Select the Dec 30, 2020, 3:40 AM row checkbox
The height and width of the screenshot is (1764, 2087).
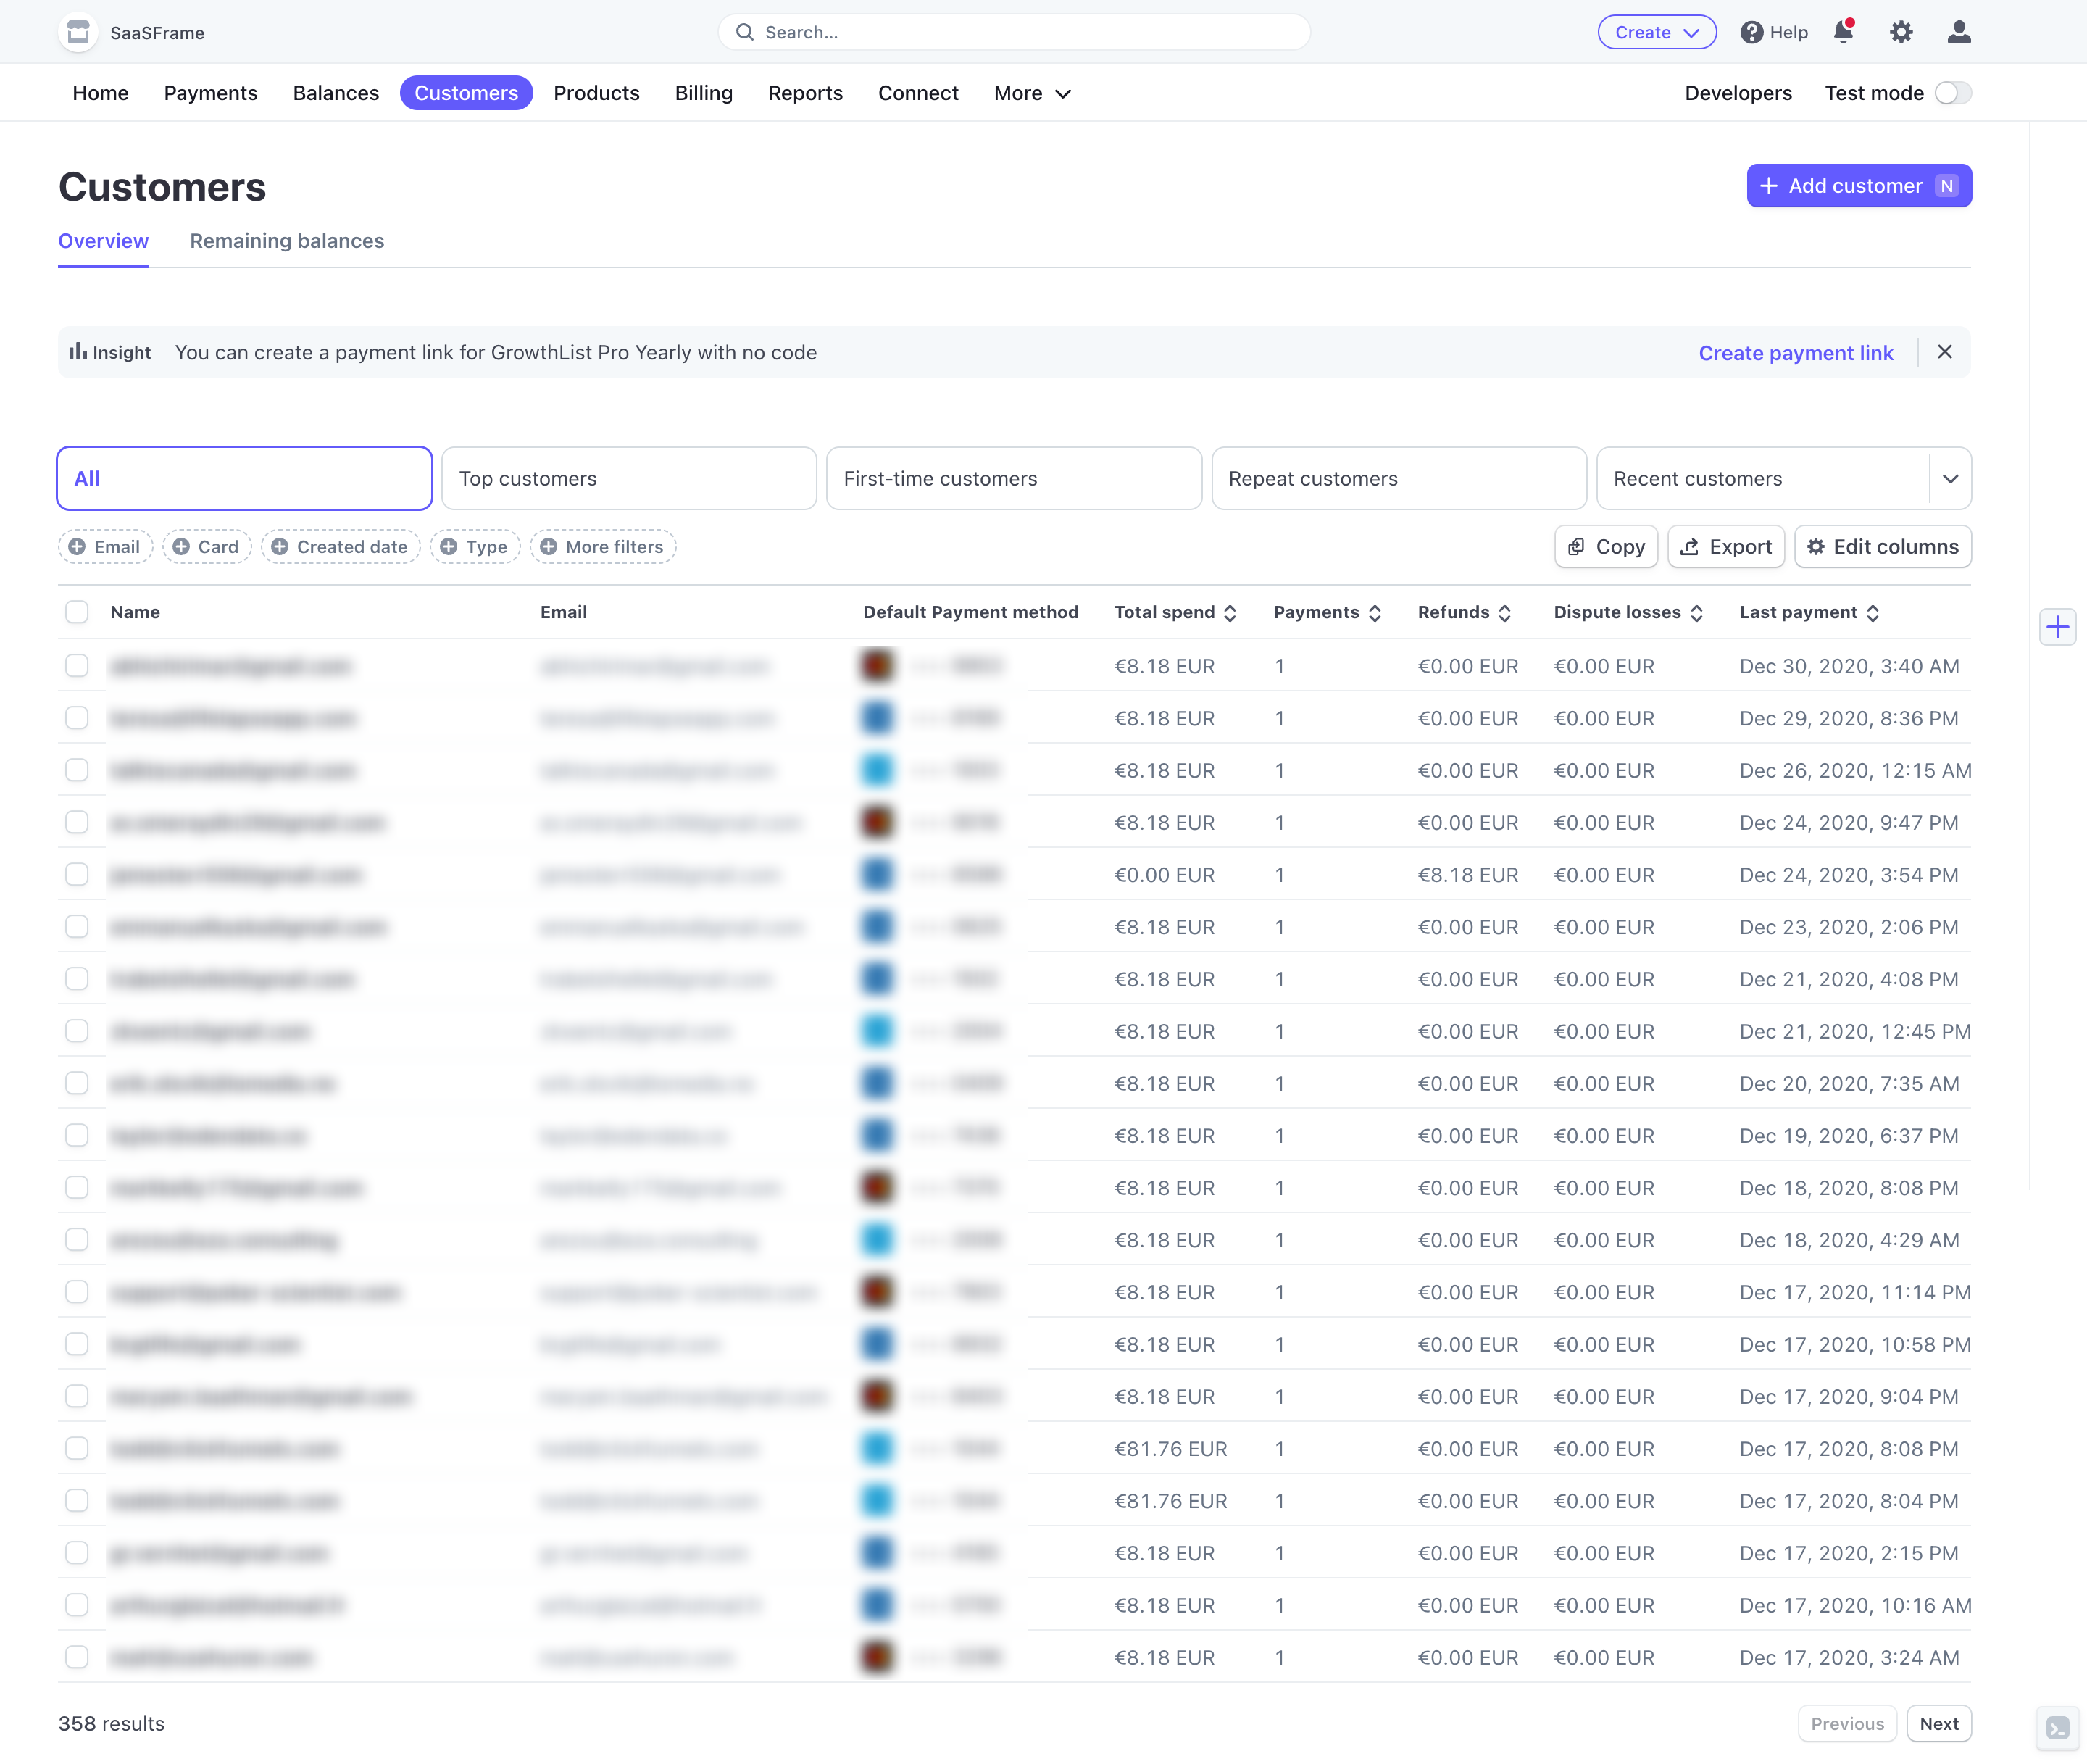coord(77,666)
